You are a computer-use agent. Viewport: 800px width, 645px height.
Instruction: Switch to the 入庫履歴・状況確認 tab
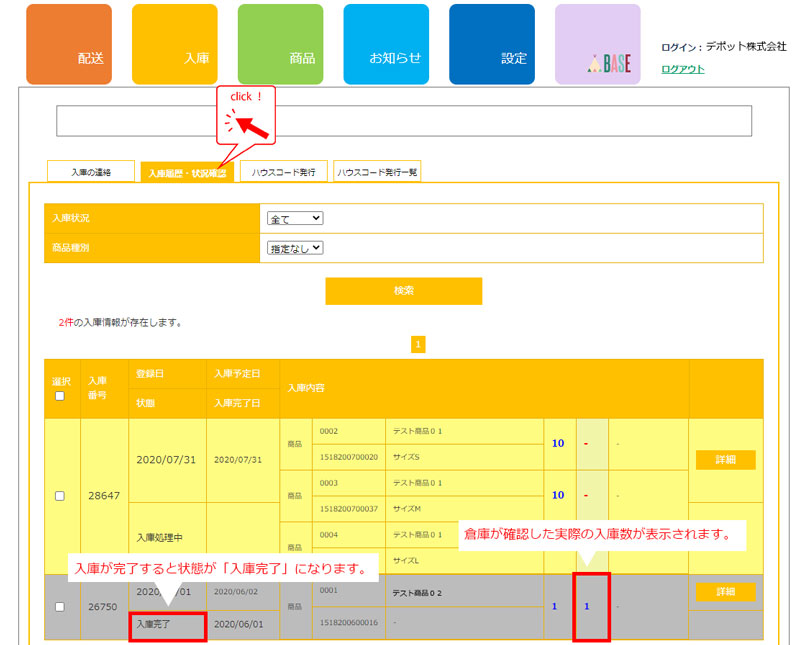pyautogui.click(x=186, y=173)
